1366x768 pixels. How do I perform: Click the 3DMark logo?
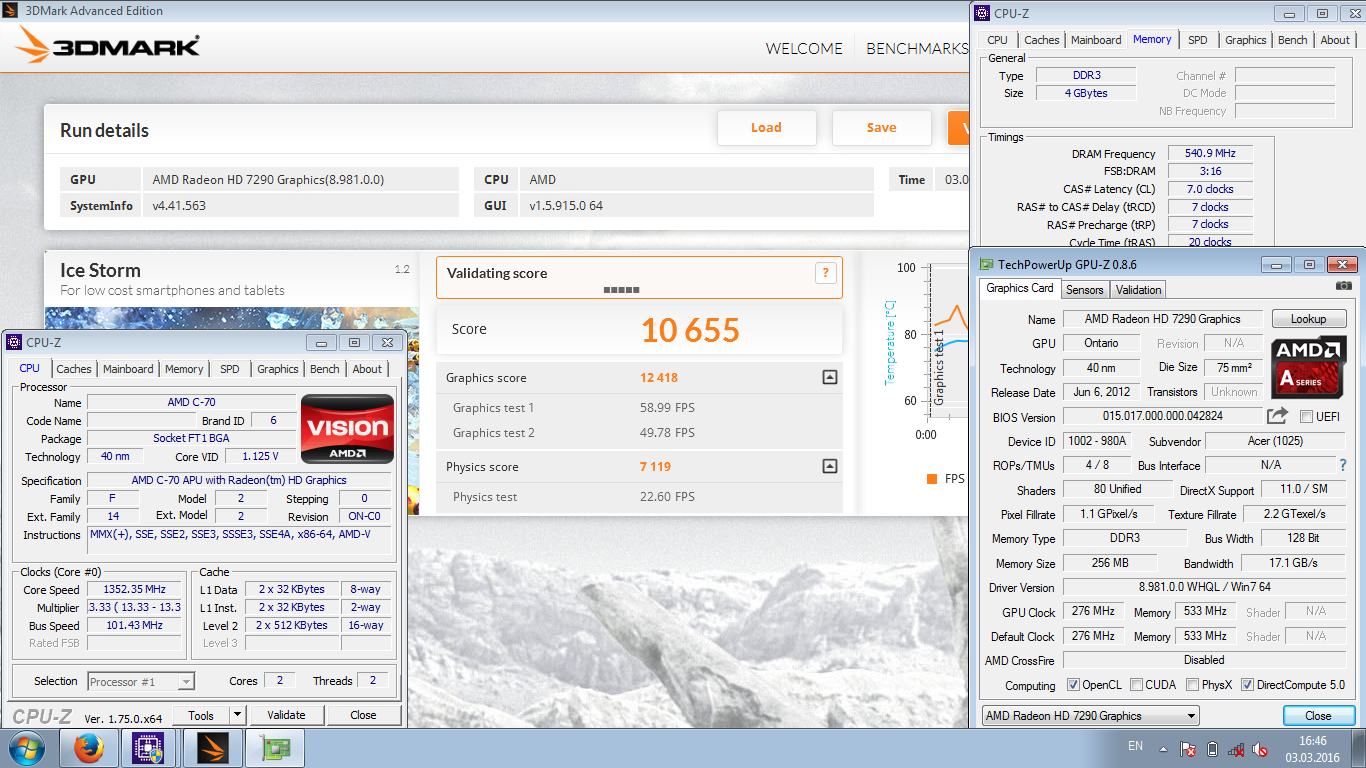point(108,45)
